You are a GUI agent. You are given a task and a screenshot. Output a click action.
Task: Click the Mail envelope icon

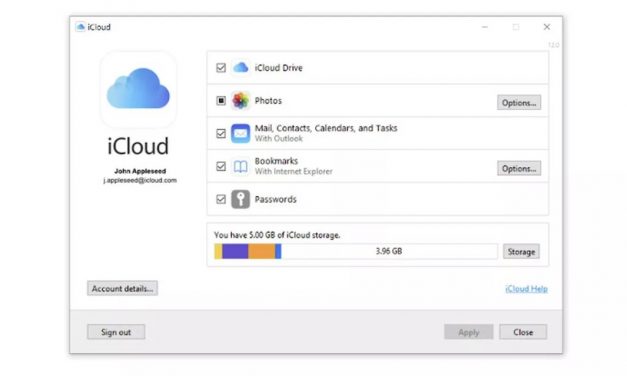(240, 133)
